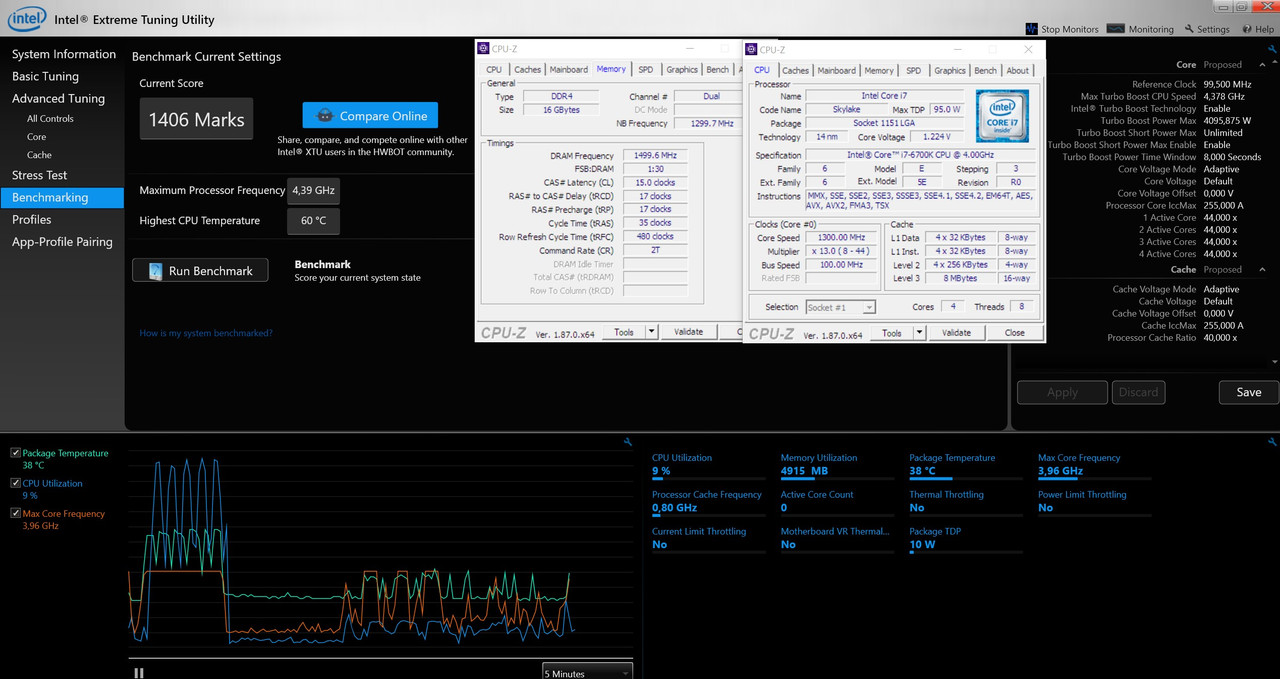
Task: Click the icon on the Run Benchmark button
Action: coord(155,271)
